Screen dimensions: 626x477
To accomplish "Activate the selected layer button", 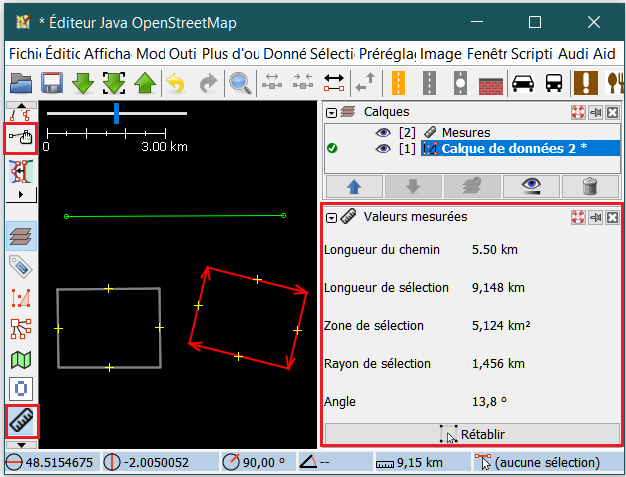I will (472, 186).
